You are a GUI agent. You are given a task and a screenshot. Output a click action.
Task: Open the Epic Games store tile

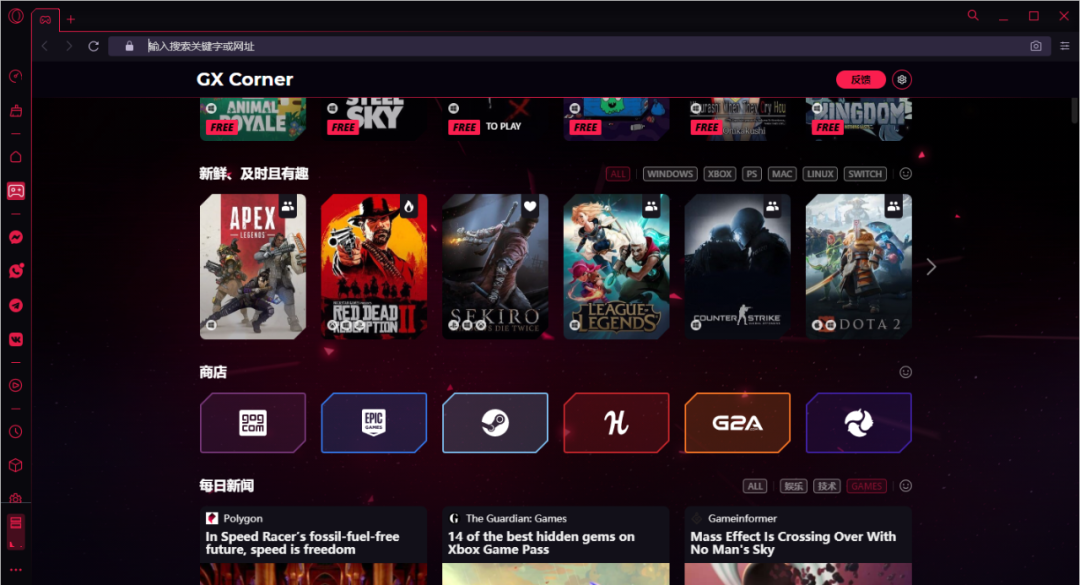tap(374, 423)
